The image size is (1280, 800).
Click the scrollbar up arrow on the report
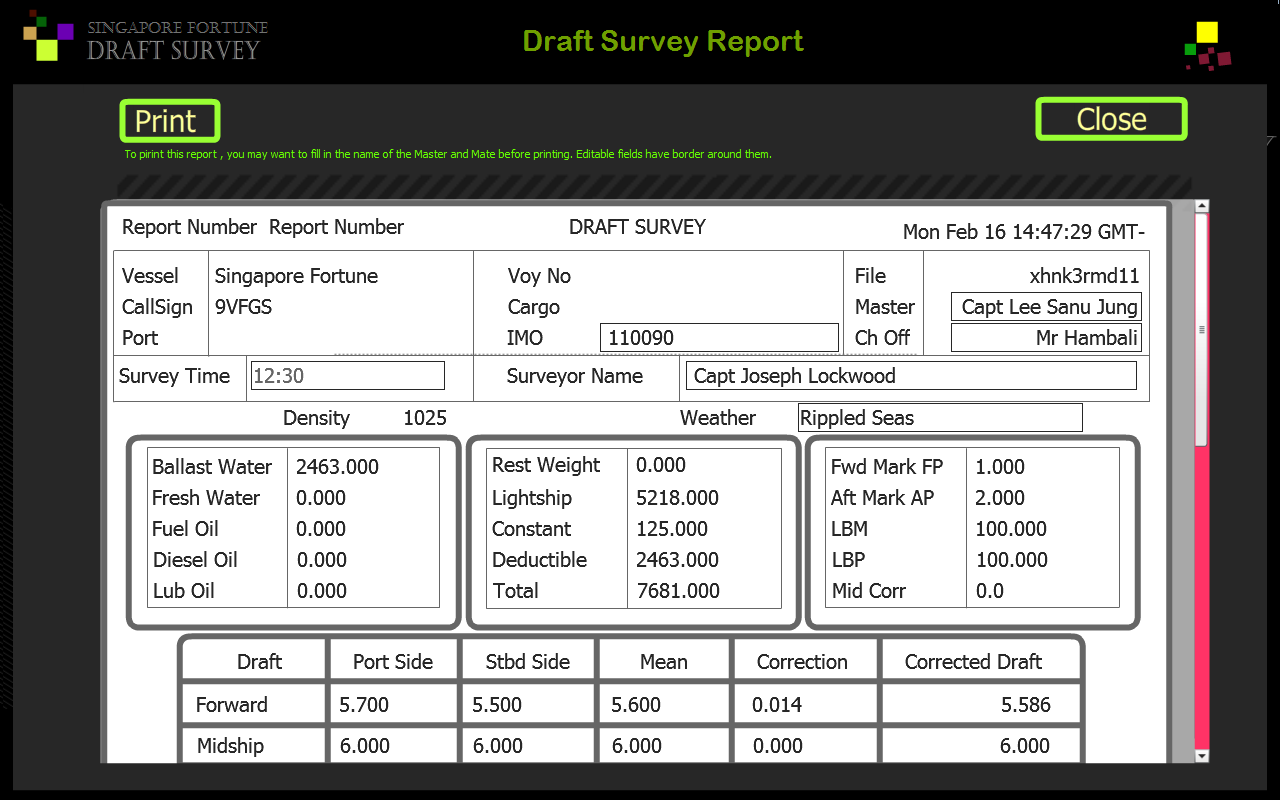(x=1200, y=204)
